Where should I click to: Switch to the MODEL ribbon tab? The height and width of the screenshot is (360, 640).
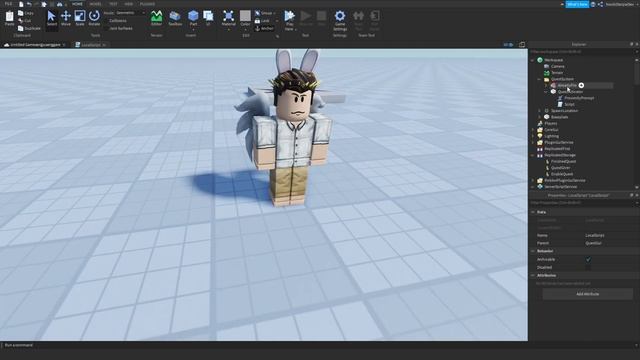click(96, 4)
